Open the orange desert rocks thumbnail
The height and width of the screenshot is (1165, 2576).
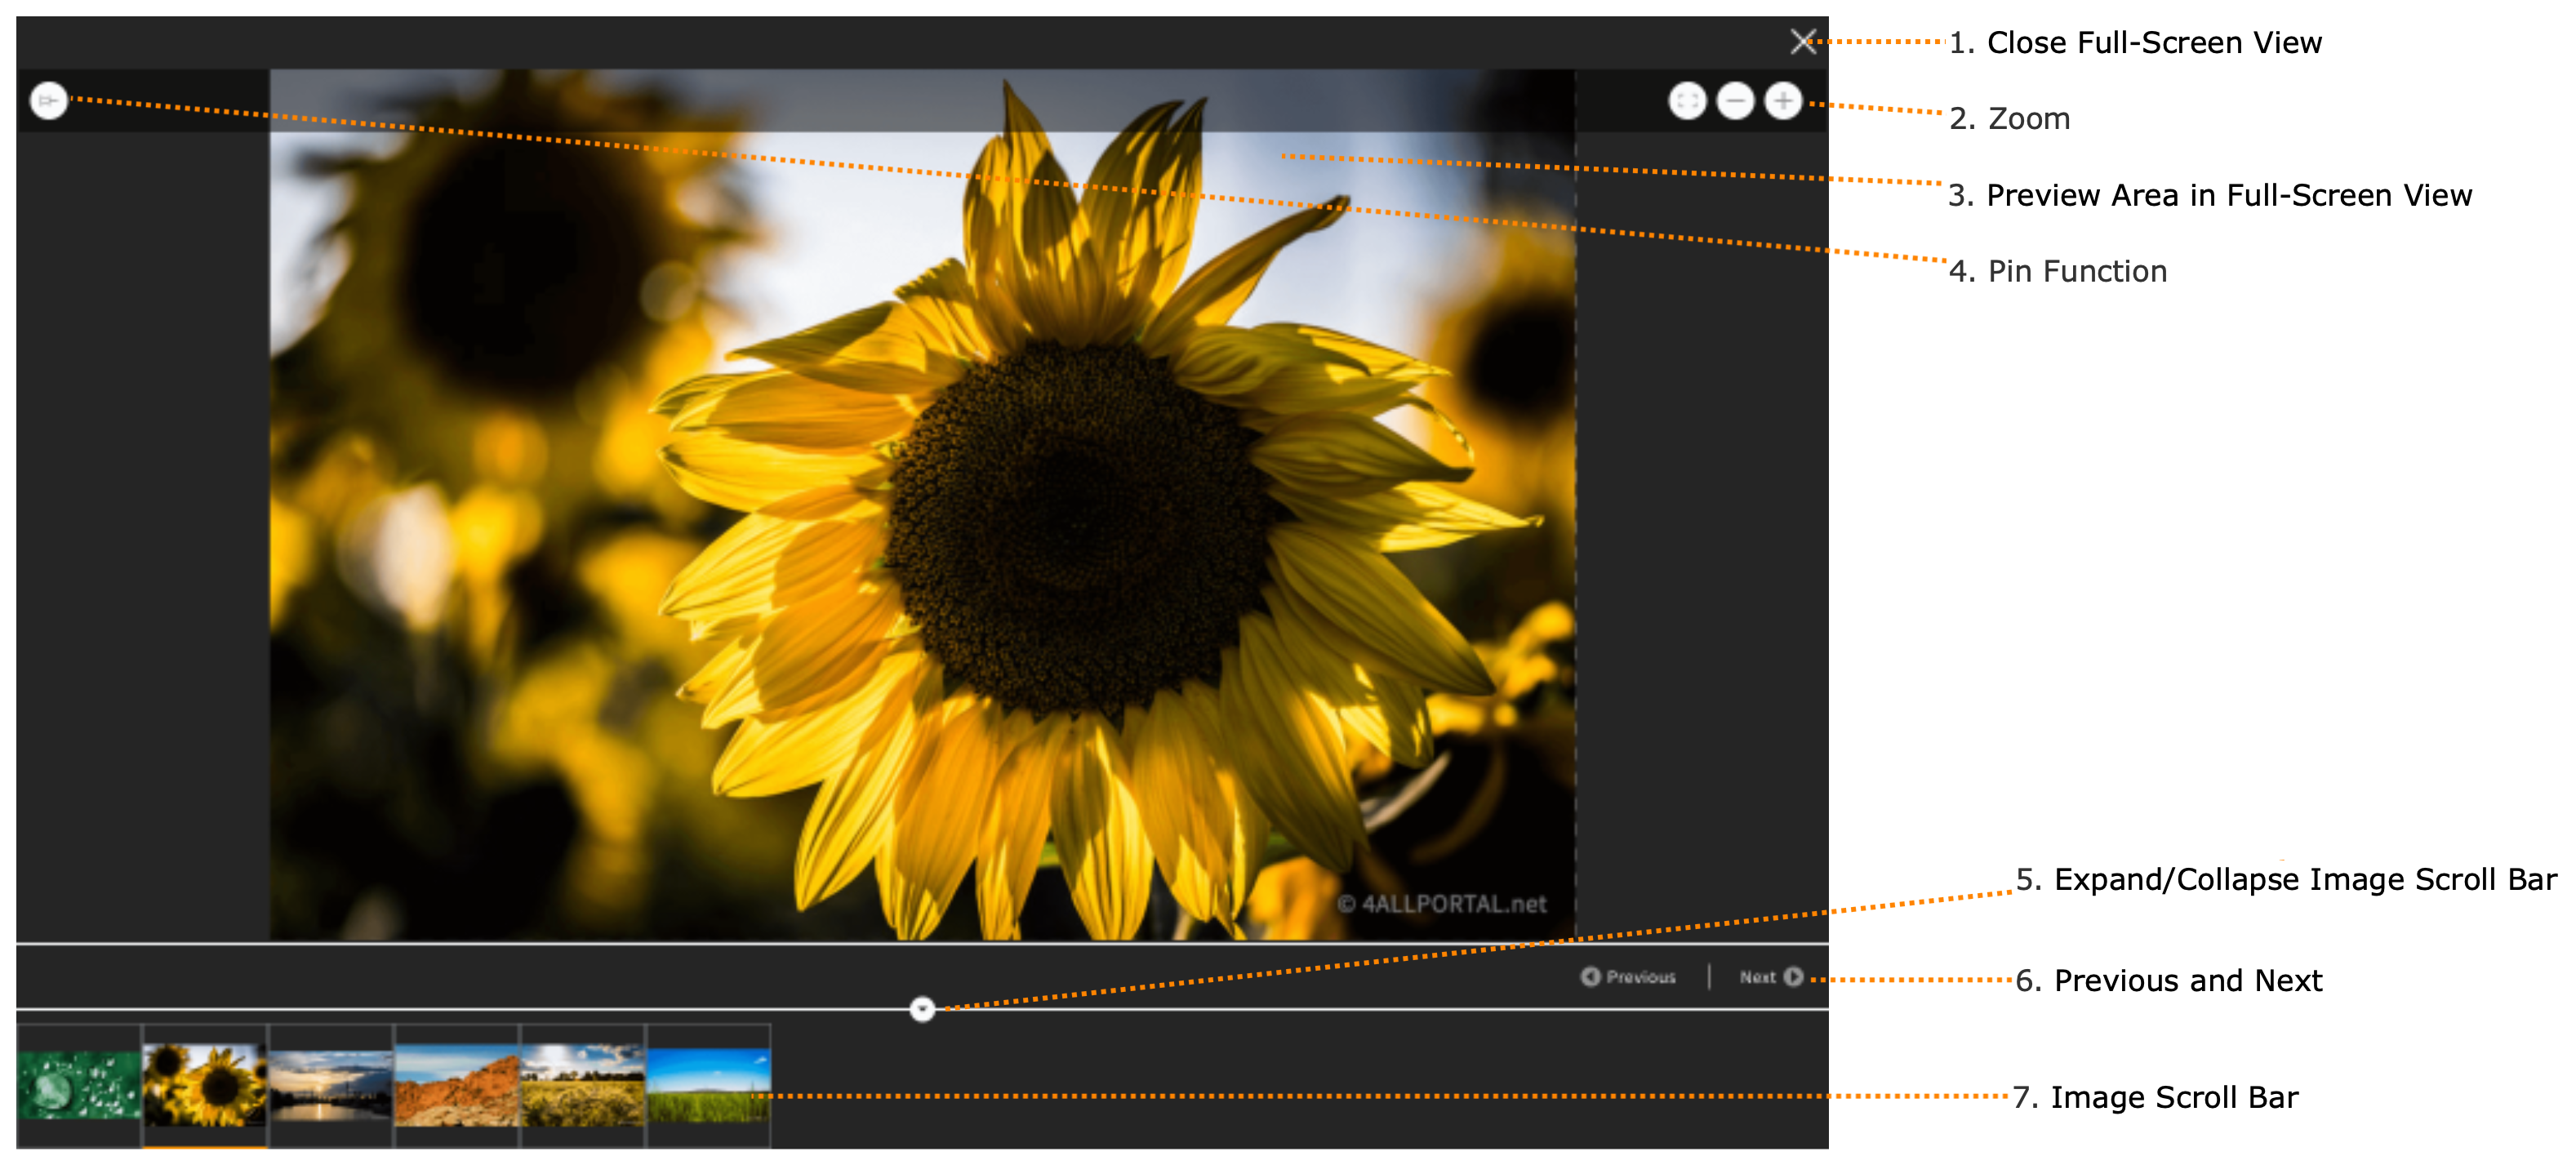(457, 1085)
